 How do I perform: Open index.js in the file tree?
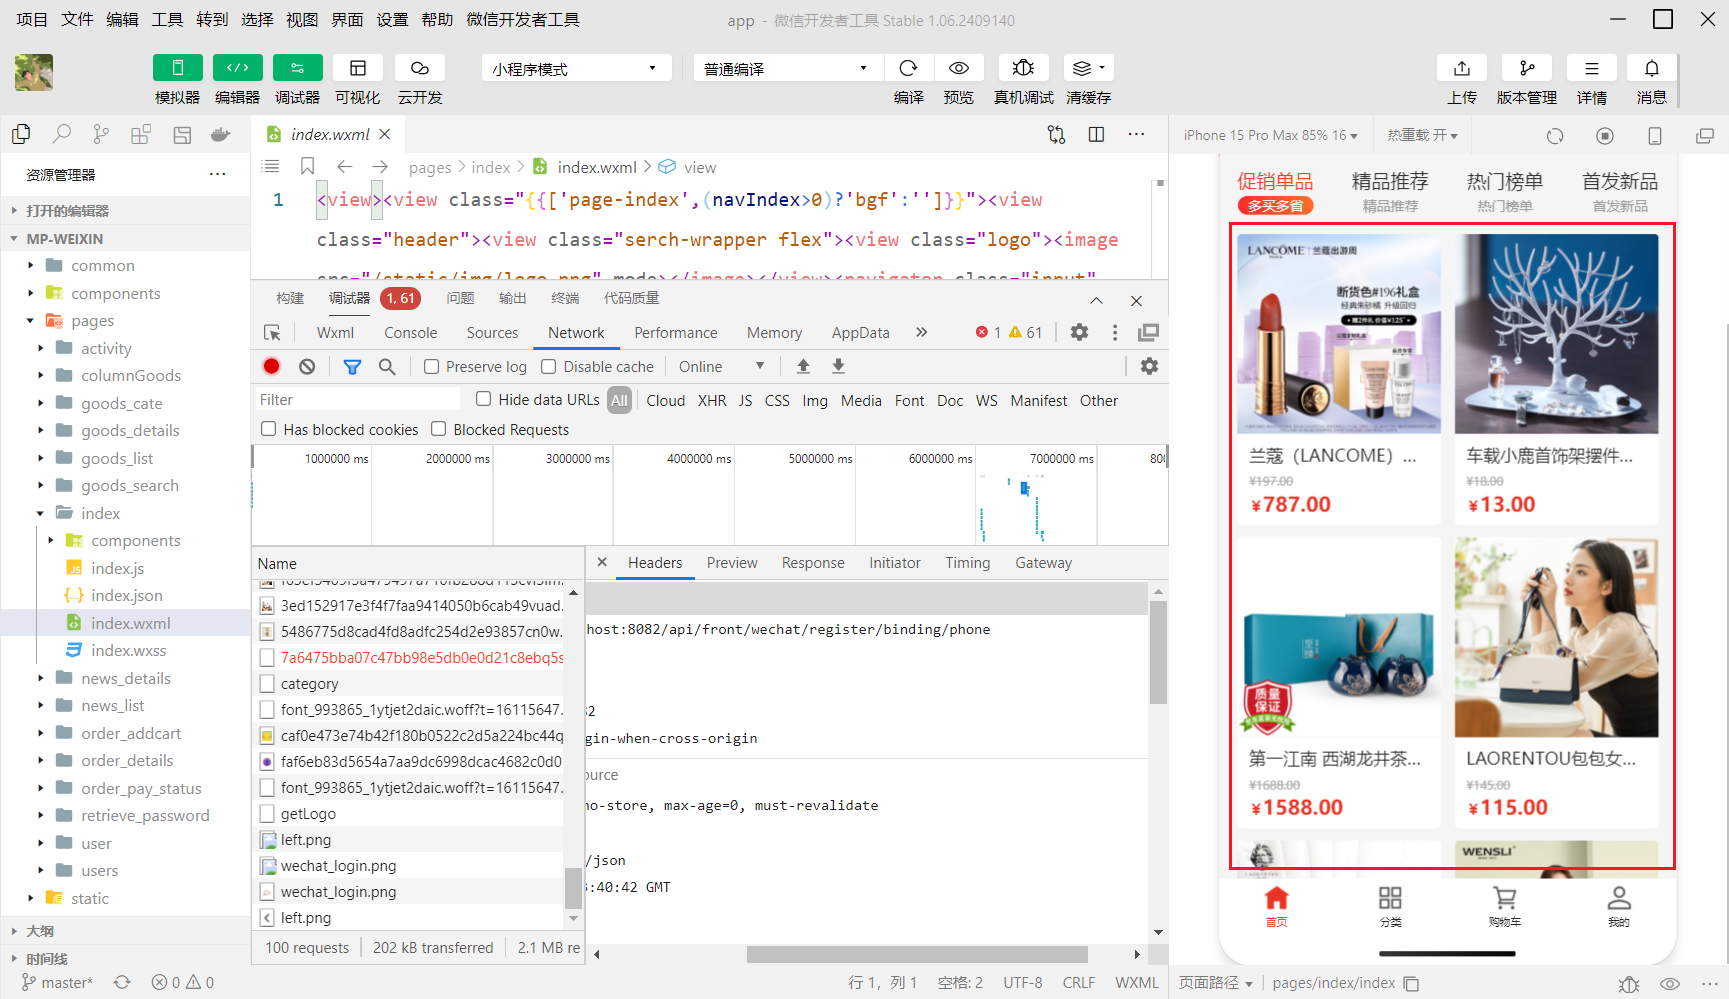click(117, 568)
